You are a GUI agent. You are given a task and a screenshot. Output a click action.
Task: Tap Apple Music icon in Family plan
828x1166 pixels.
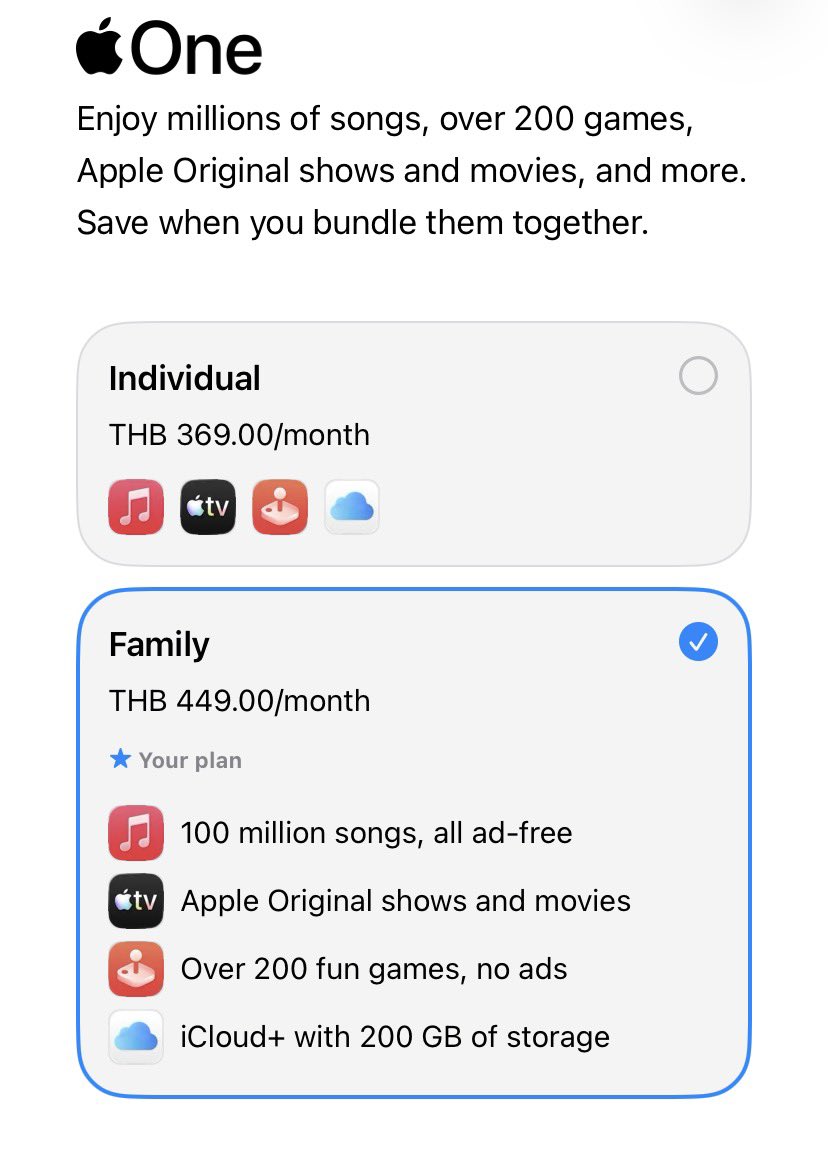tap(135, 832)
